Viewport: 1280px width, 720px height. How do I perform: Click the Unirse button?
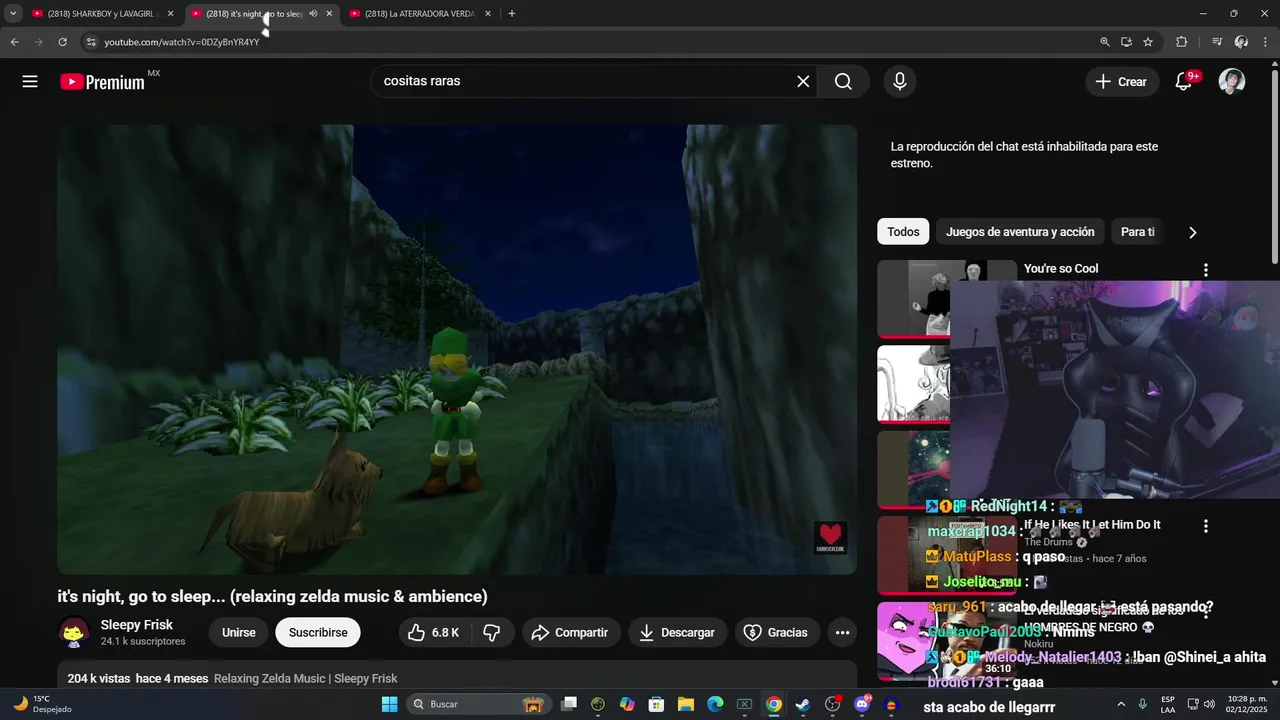tap(239, 632)
